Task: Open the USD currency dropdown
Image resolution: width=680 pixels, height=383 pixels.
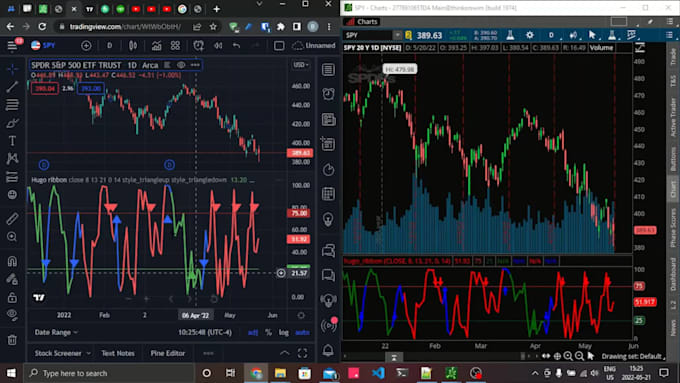Action: (301, 65)
